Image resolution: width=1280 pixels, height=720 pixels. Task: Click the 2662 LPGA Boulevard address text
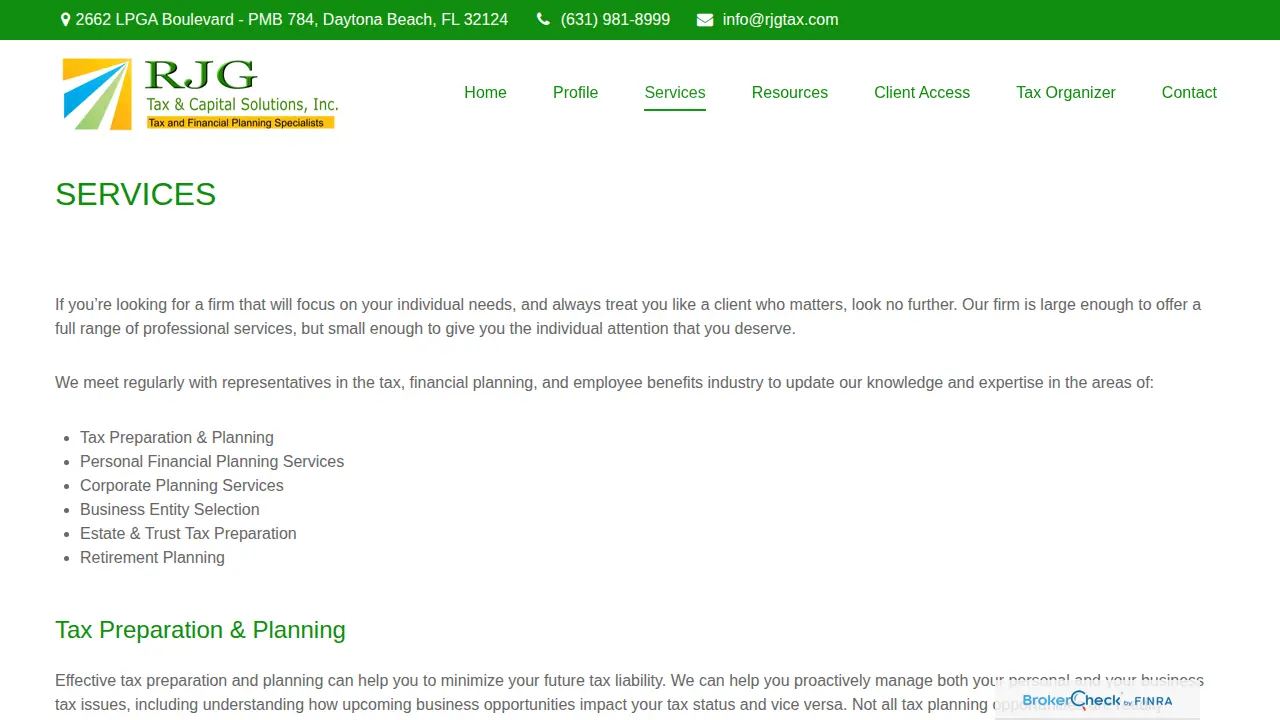point(292,20)
